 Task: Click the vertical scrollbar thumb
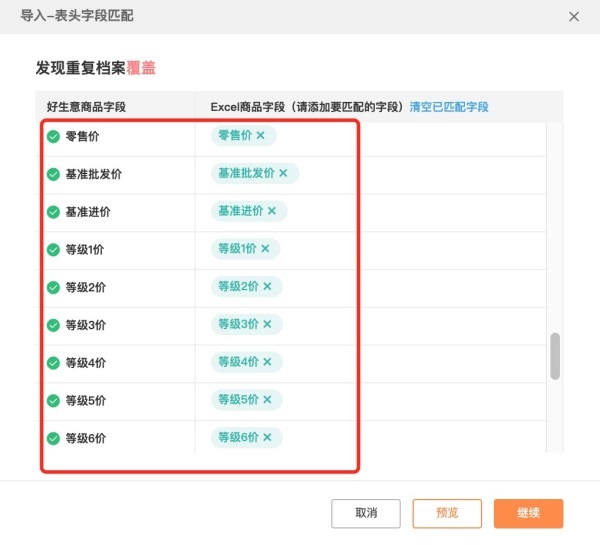point(555,356)
